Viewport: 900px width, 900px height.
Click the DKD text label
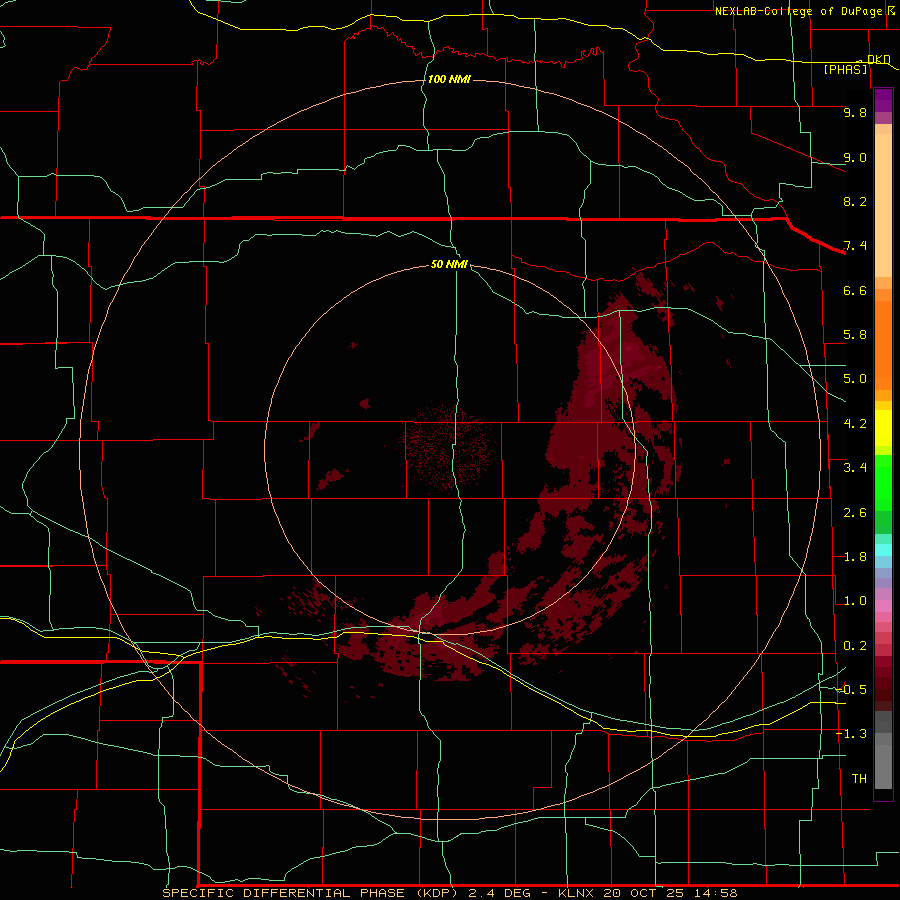coord(878,59)
